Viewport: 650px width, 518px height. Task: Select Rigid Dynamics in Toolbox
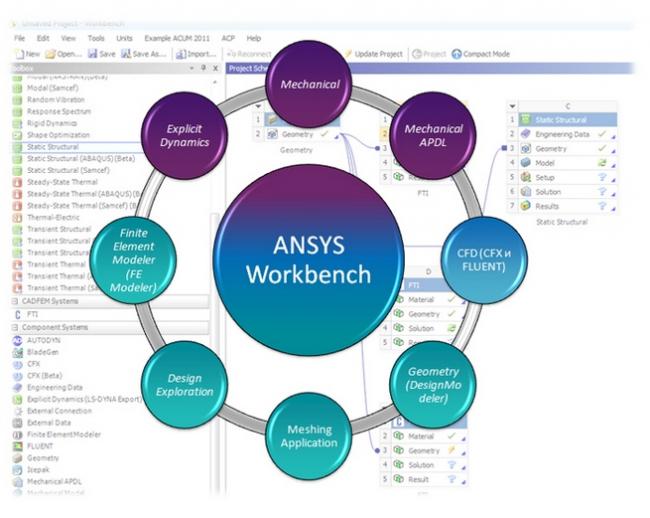[52, 123]
